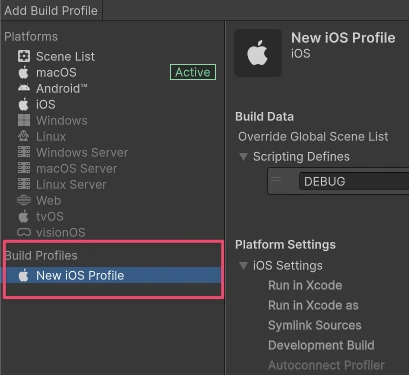Collapse the iOS Settings section

point(244,266)
